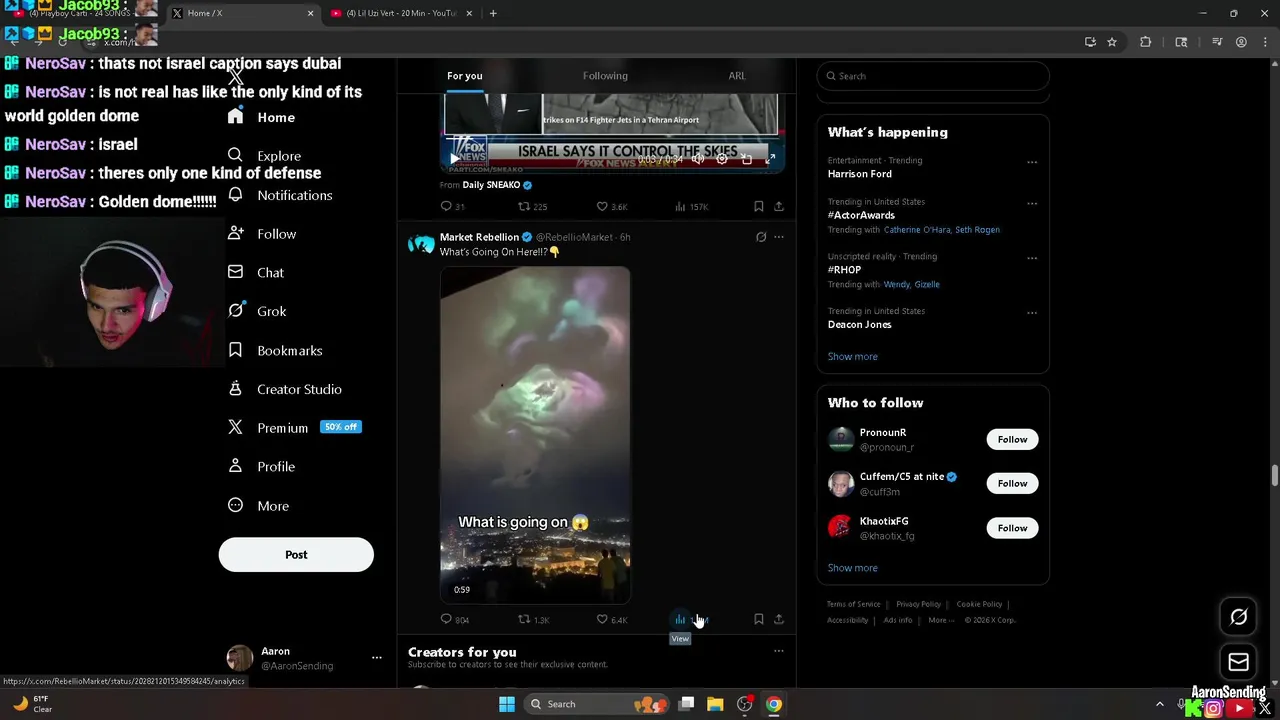
Task: Follow PronounR
Action: [1012, 439]
